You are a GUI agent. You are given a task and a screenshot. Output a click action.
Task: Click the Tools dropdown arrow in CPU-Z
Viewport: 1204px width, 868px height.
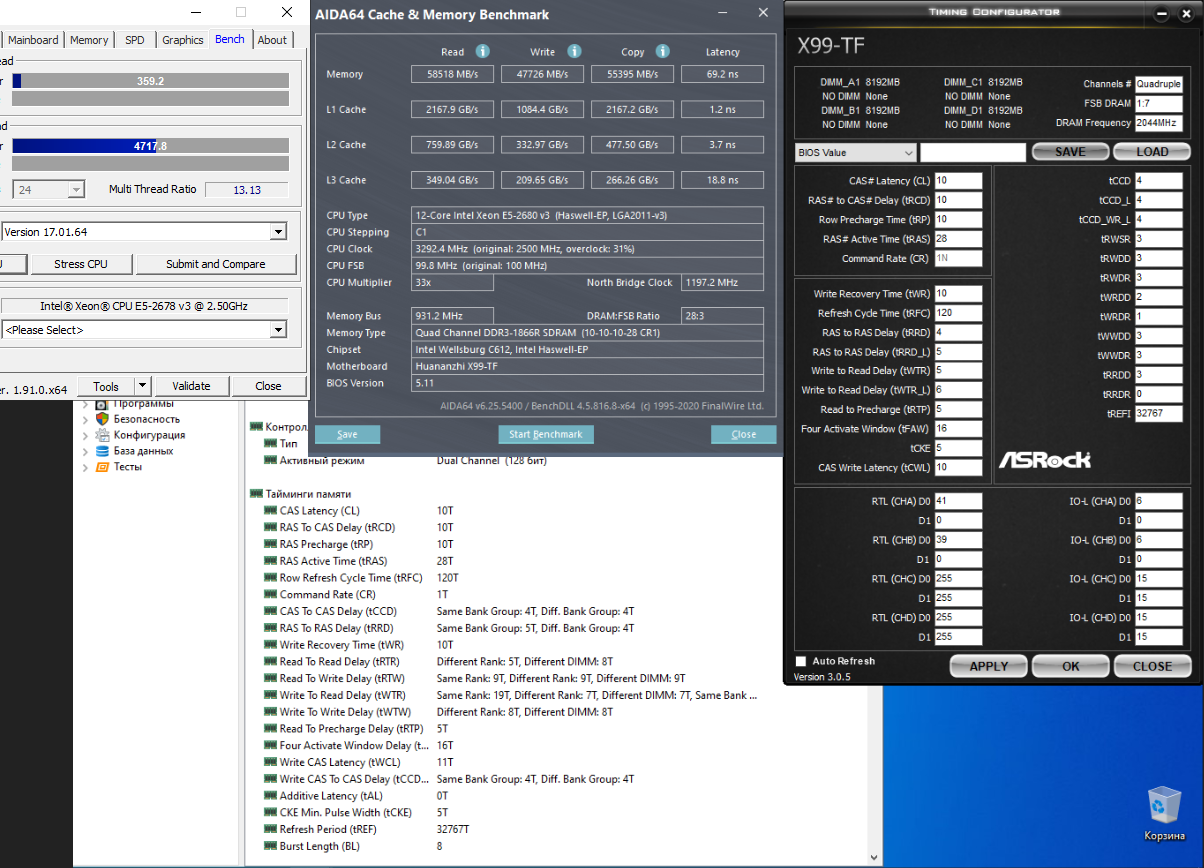tap(142, 386)
